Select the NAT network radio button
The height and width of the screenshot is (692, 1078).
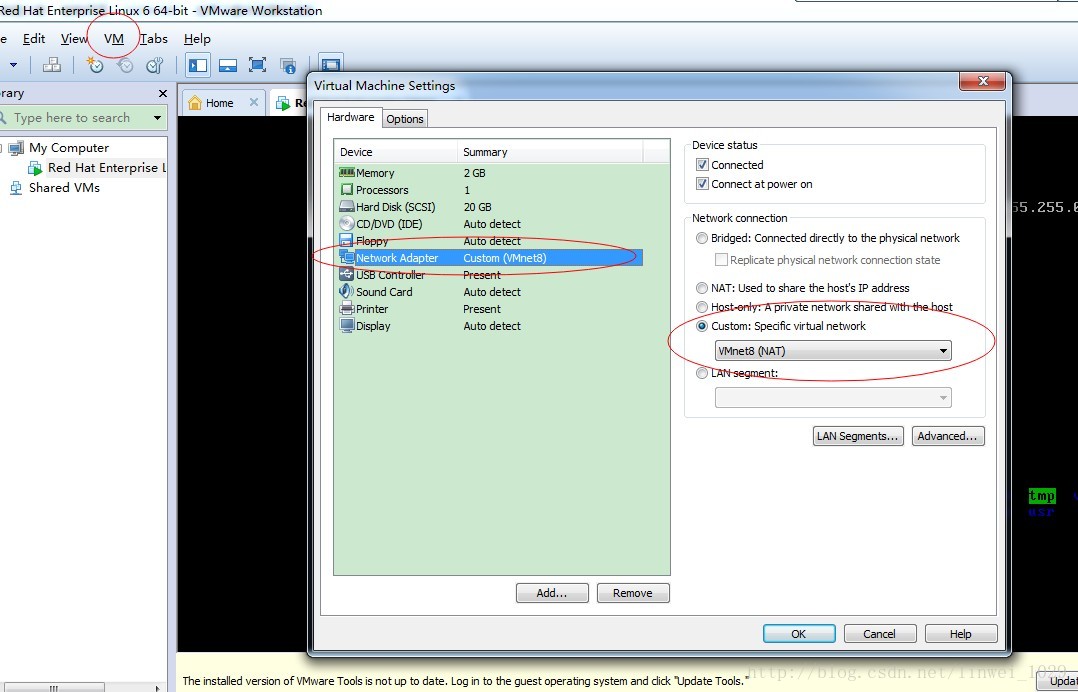[x=701, y=288]
